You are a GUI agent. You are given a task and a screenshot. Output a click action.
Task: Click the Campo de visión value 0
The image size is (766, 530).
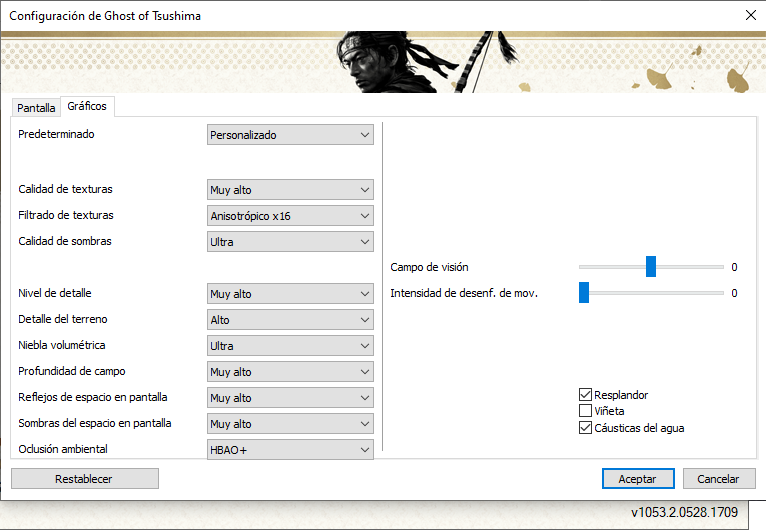click(x=734, y=267)
